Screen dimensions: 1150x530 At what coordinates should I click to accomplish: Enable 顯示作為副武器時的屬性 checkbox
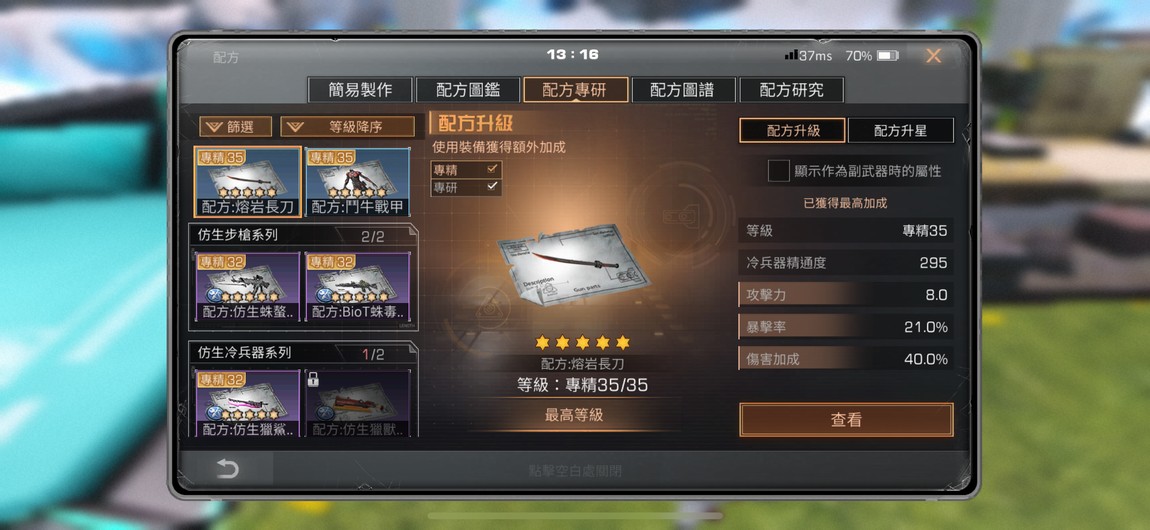click(778, 171)
